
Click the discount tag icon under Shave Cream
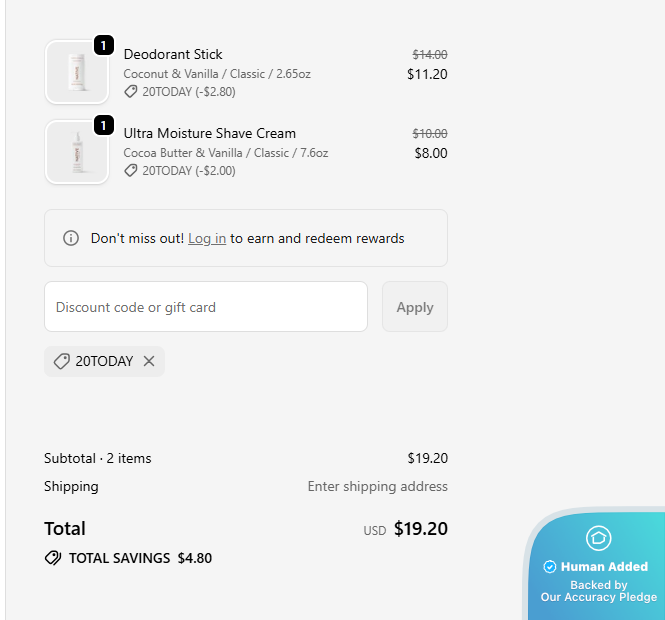coord(131,171)
